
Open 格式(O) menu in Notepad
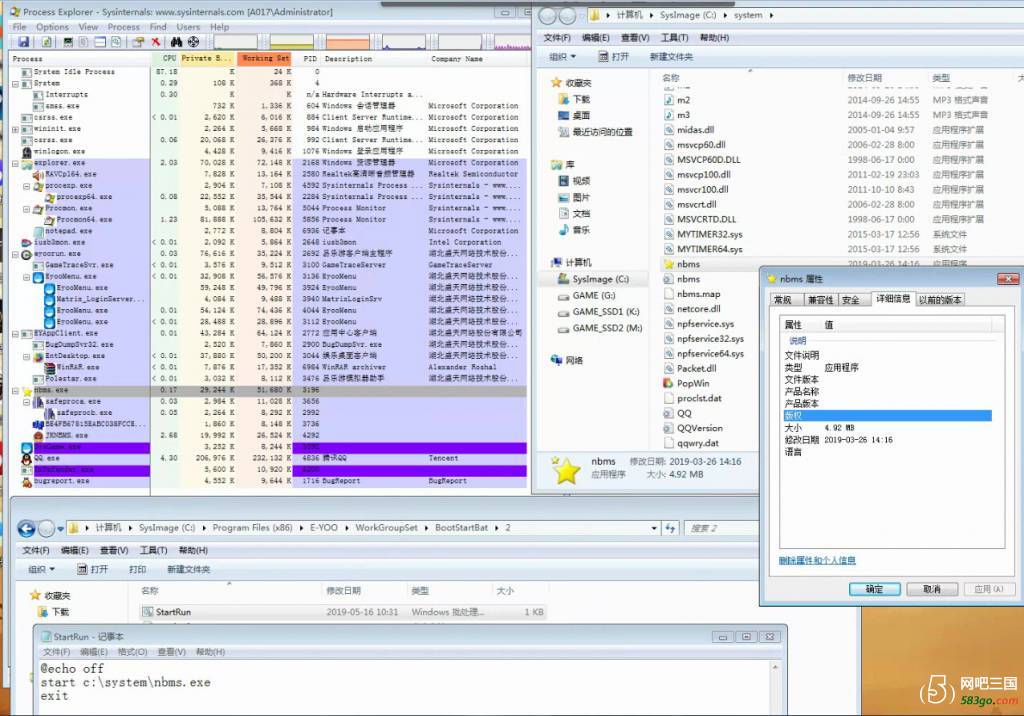[x=133, y=652]
